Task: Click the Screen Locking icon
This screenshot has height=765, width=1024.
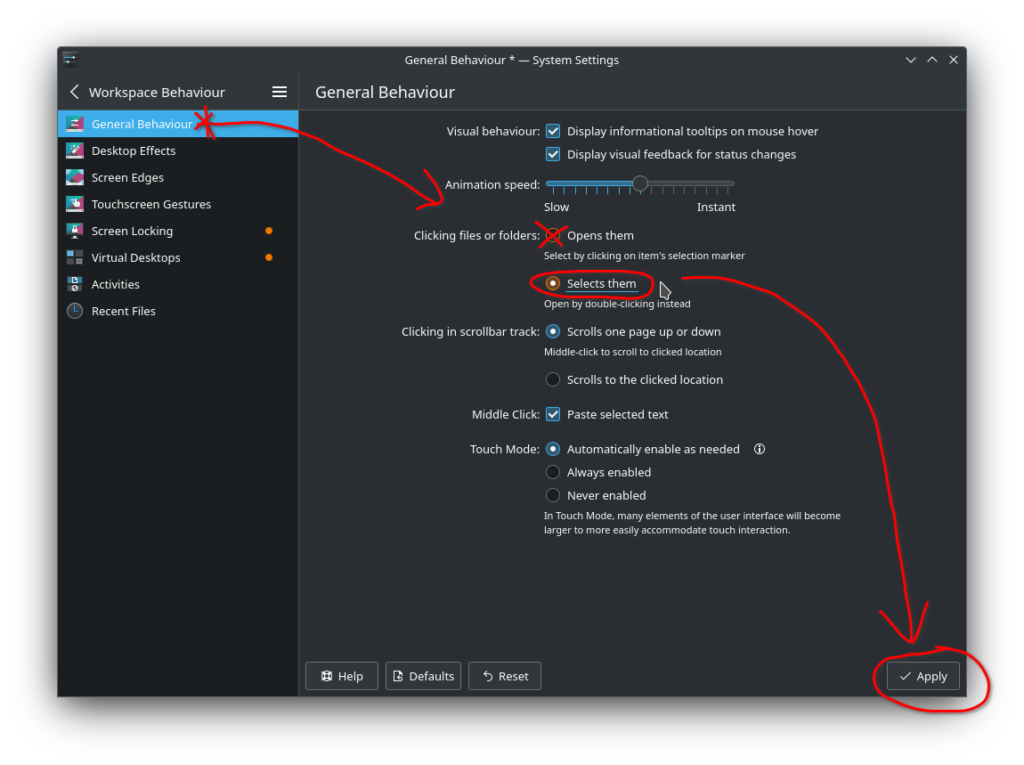Action: click(75, 231)
